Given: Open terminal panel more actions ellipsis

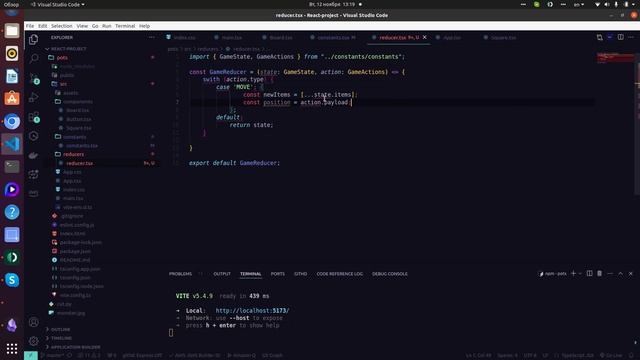Looking at the screenshot, I should tap(610, 273).
